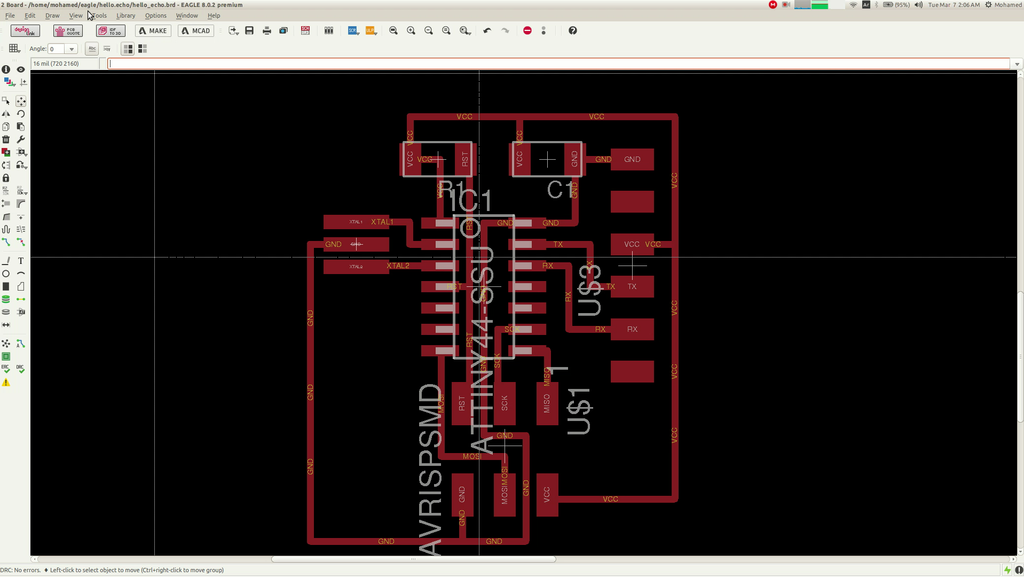
Task: Click the clock showing Tue Mar 7
Action: pyautogui.click(x=954, y=5)
